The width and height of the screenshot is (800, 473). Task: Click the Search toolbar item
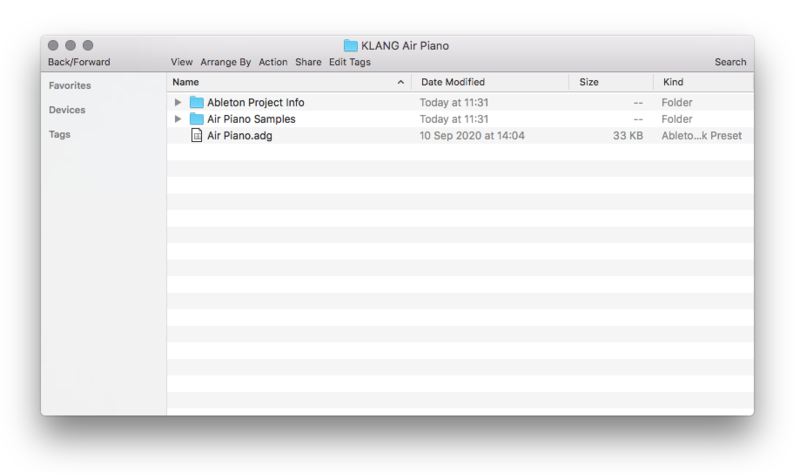tap(730, 62)
